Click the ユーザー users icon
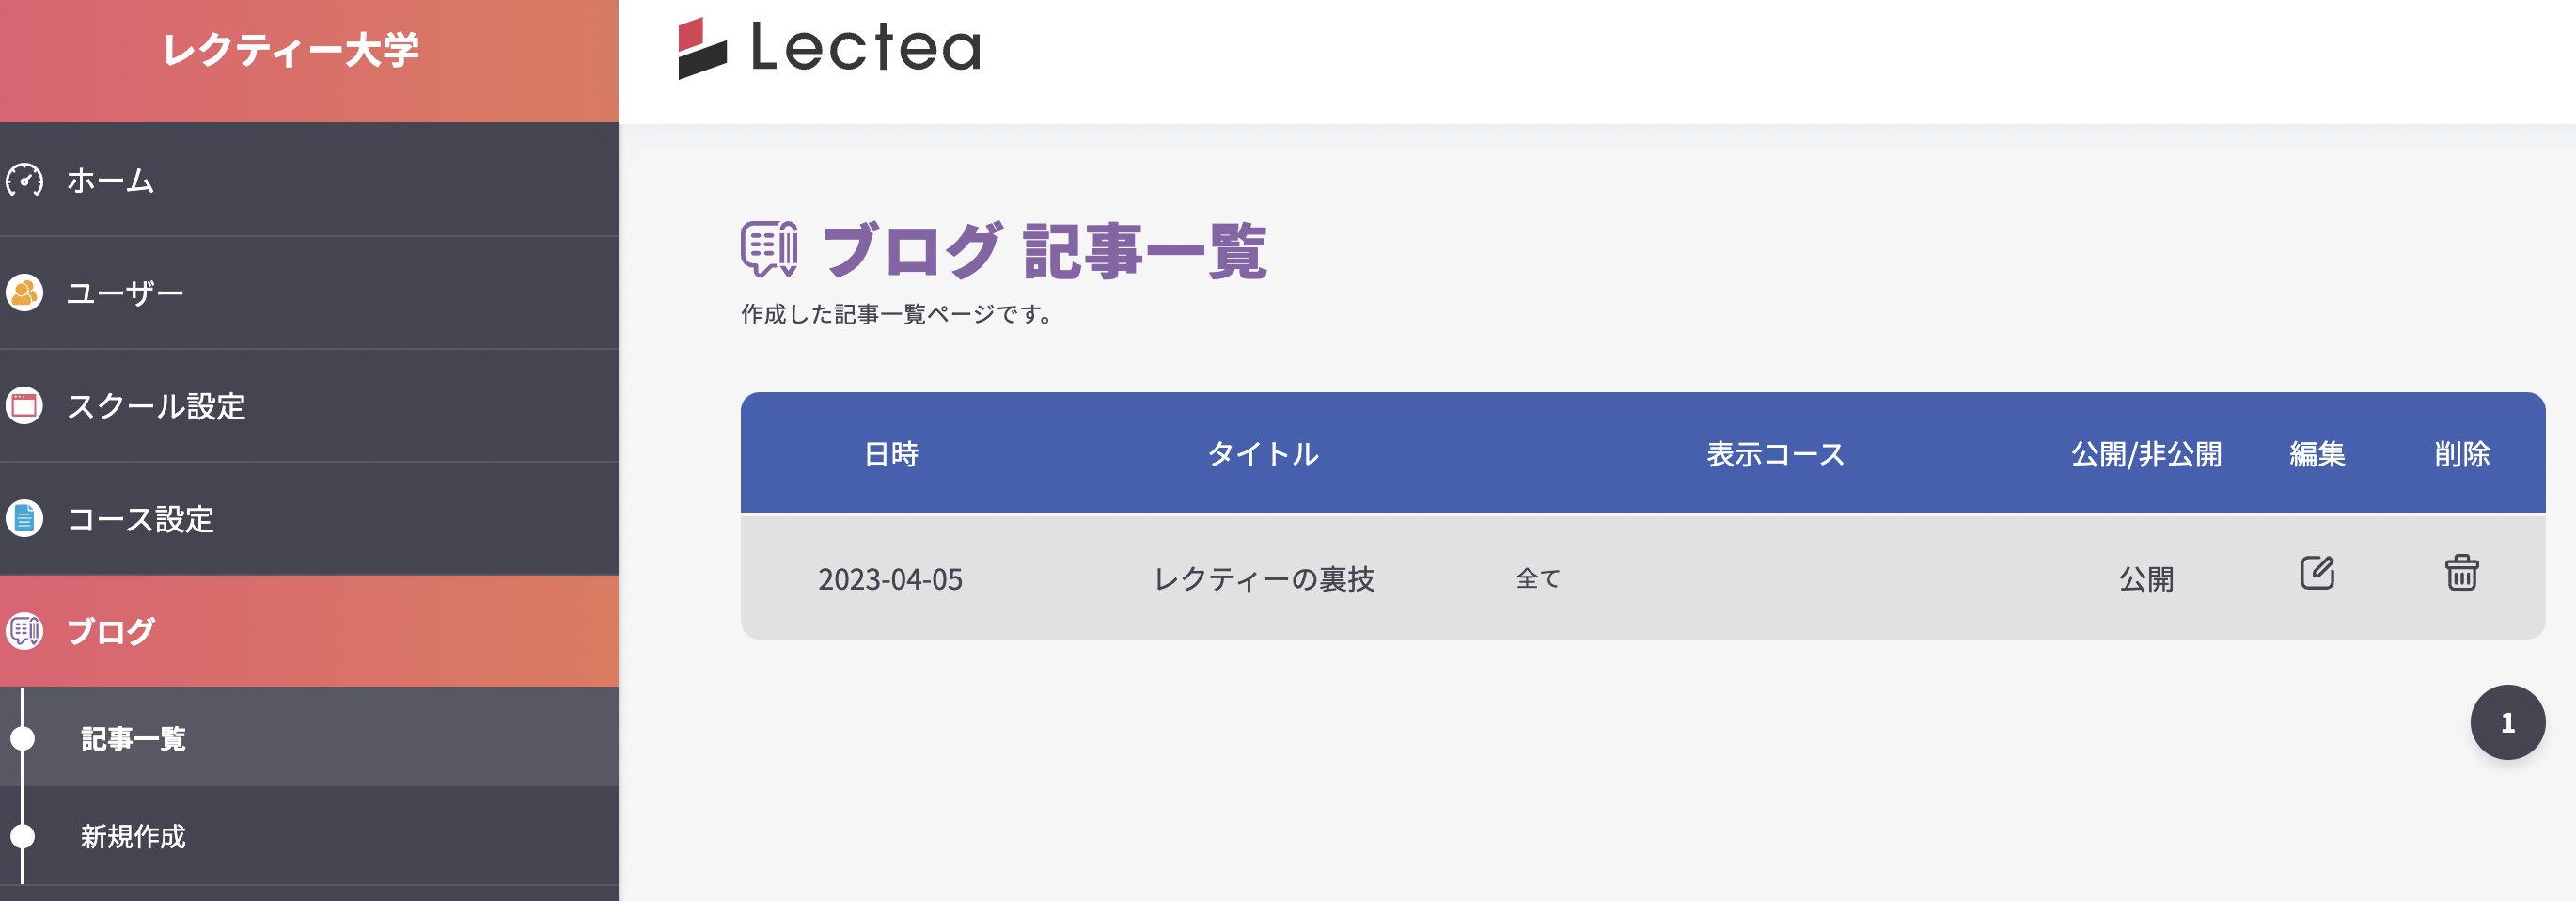 point(25,293)
